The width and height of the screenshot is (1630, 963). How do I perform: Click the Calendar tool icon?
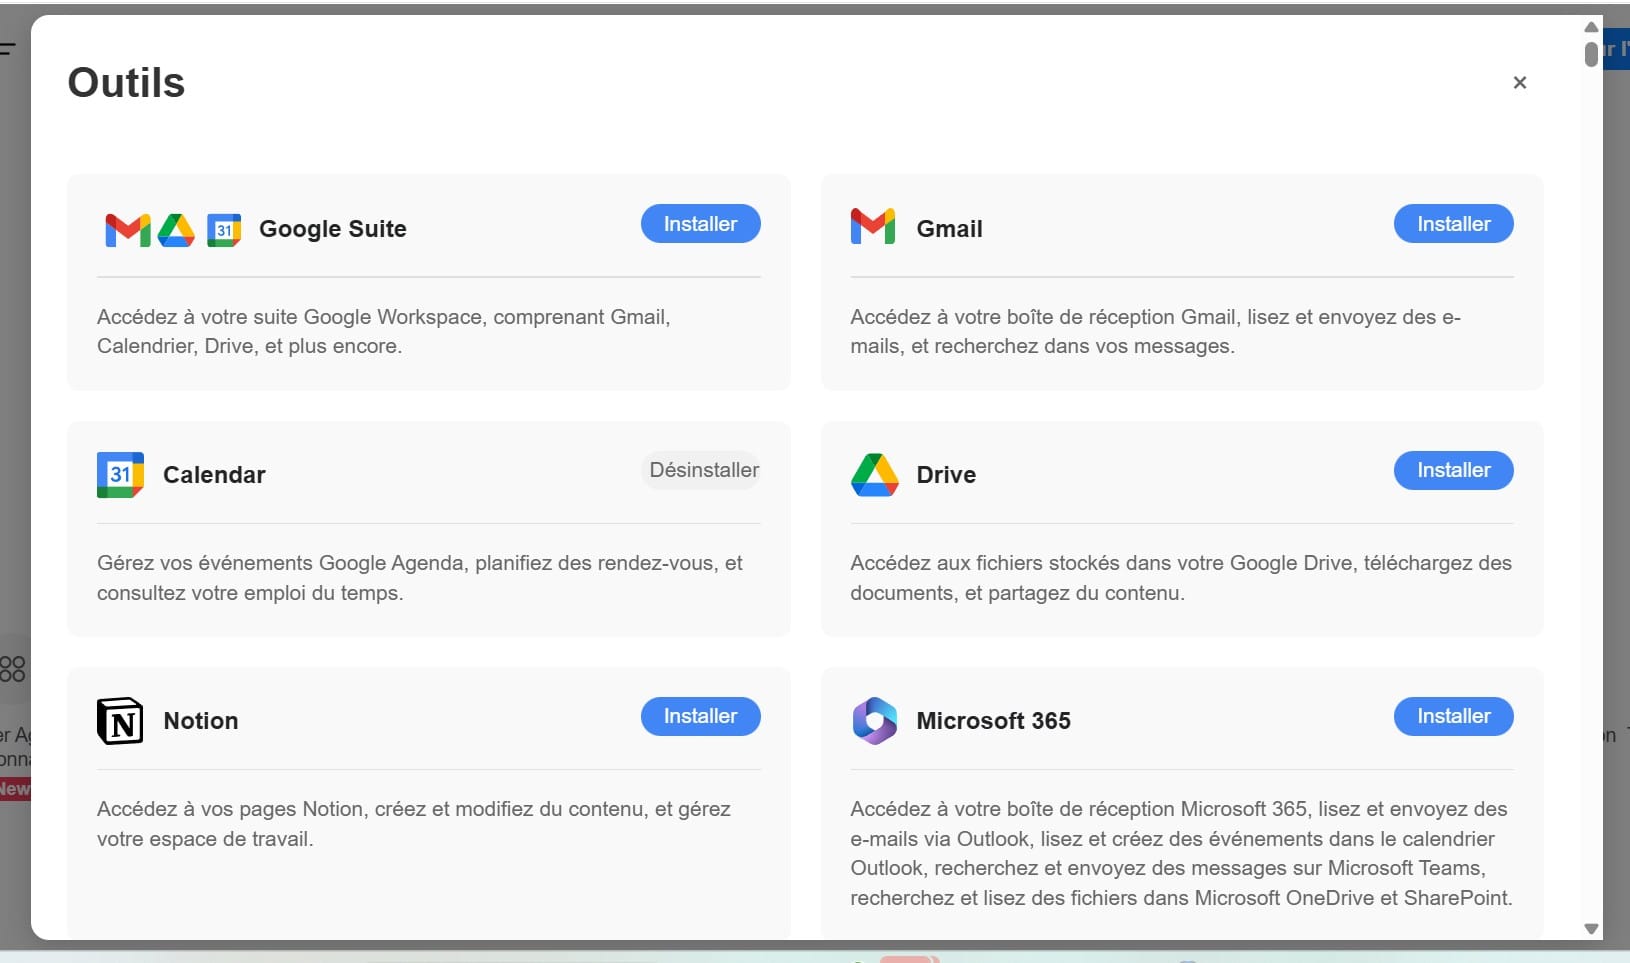pyautogui.click(x=120, y=475)
